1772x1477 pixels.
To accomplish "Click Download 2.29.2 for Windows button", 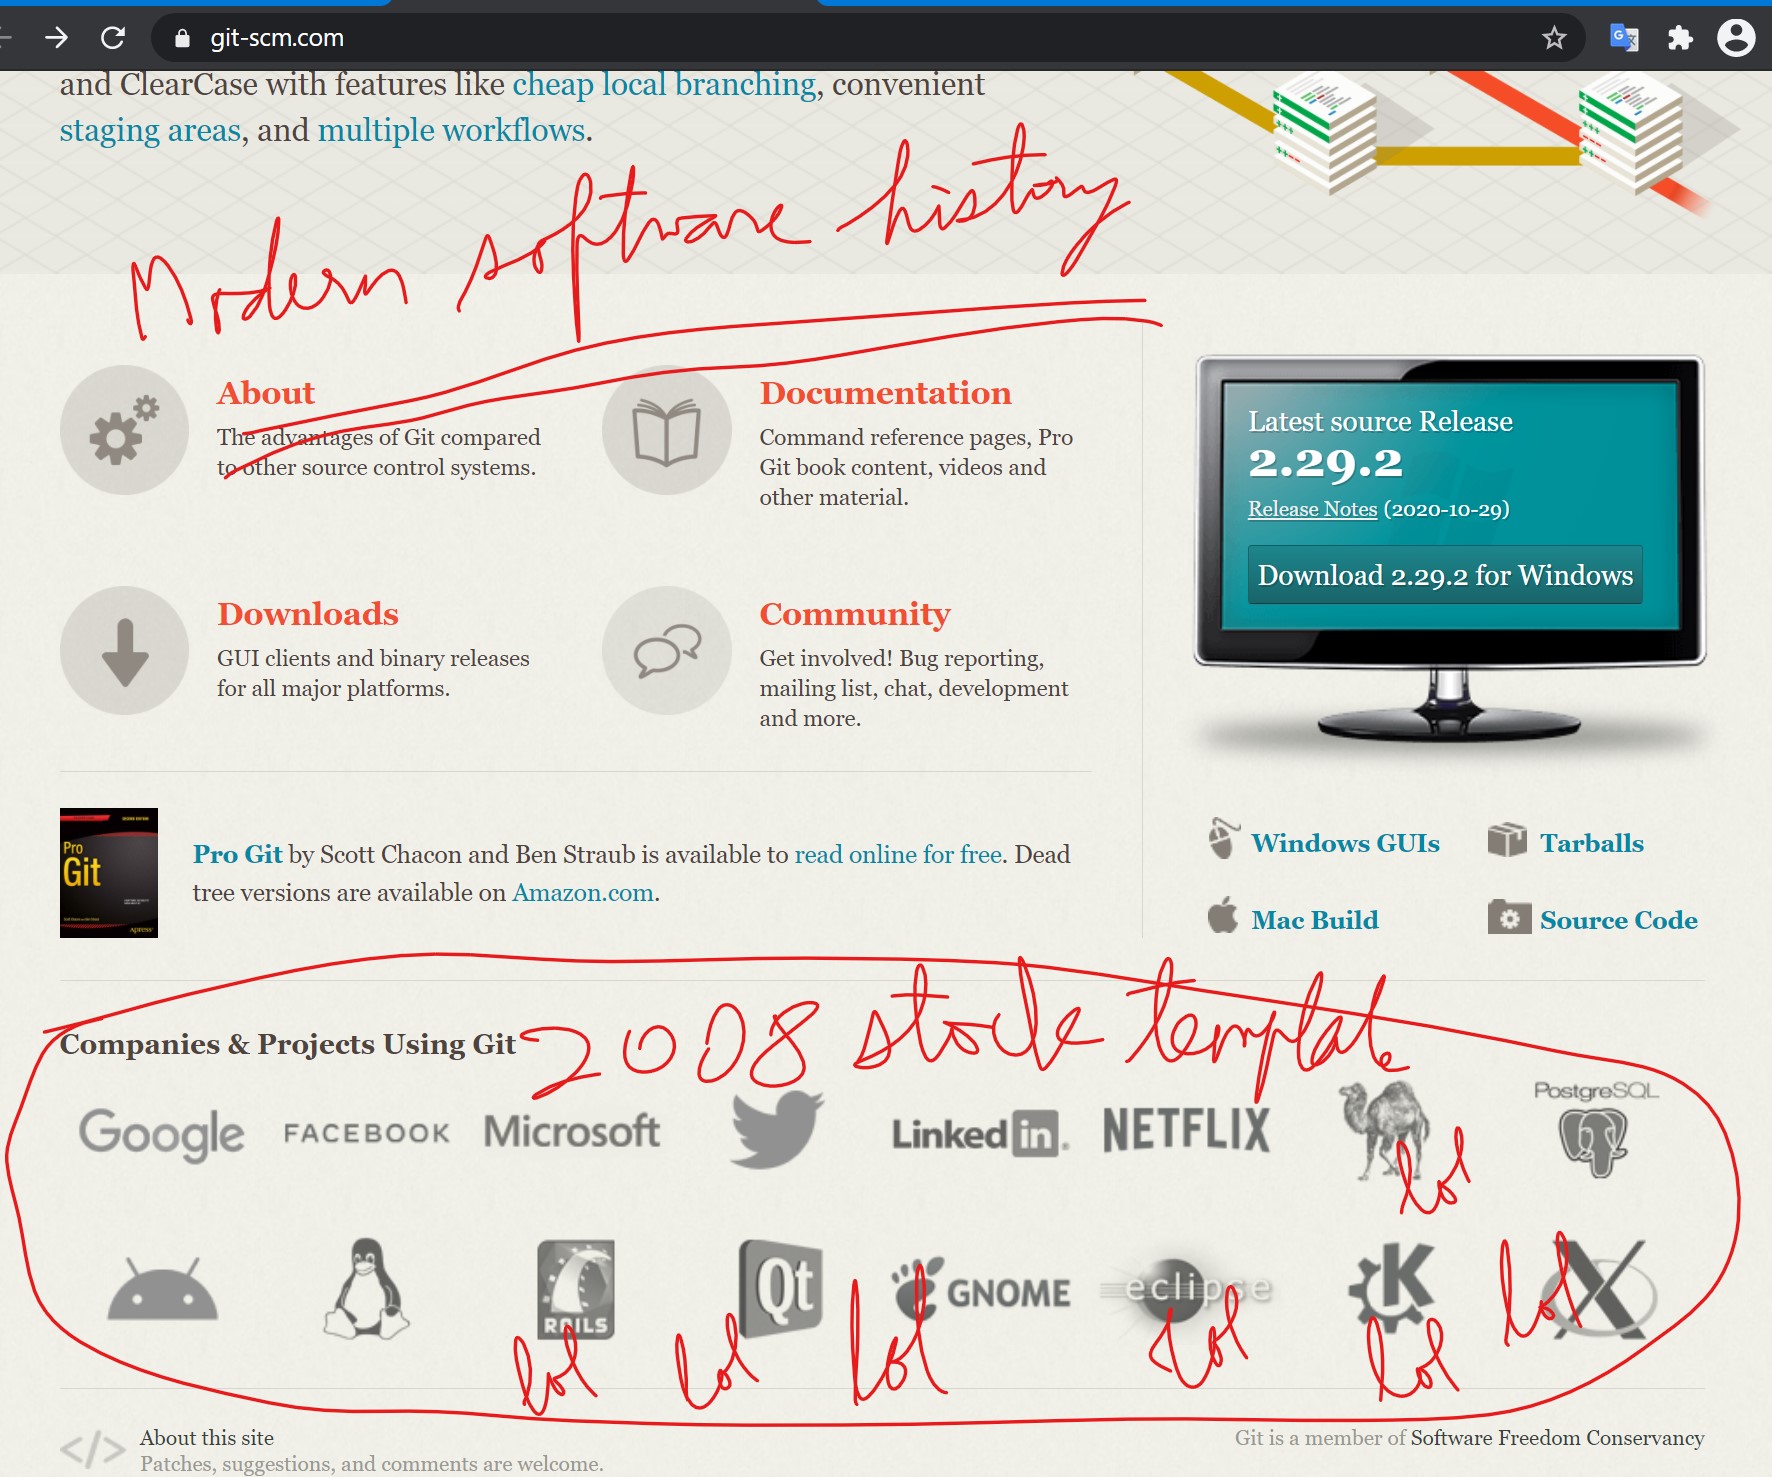I will point(1445,575).
